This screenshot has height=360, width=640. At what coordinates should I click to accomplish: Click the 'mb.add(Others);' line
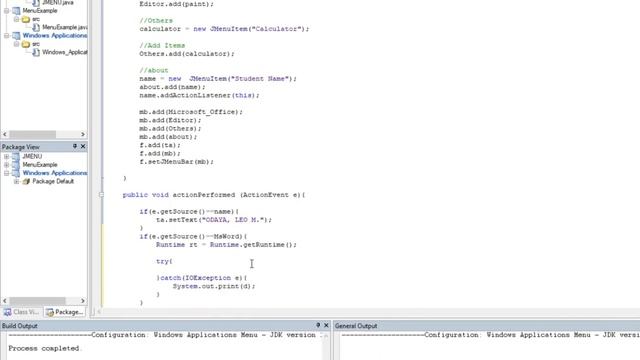click(x=170, y=129)
